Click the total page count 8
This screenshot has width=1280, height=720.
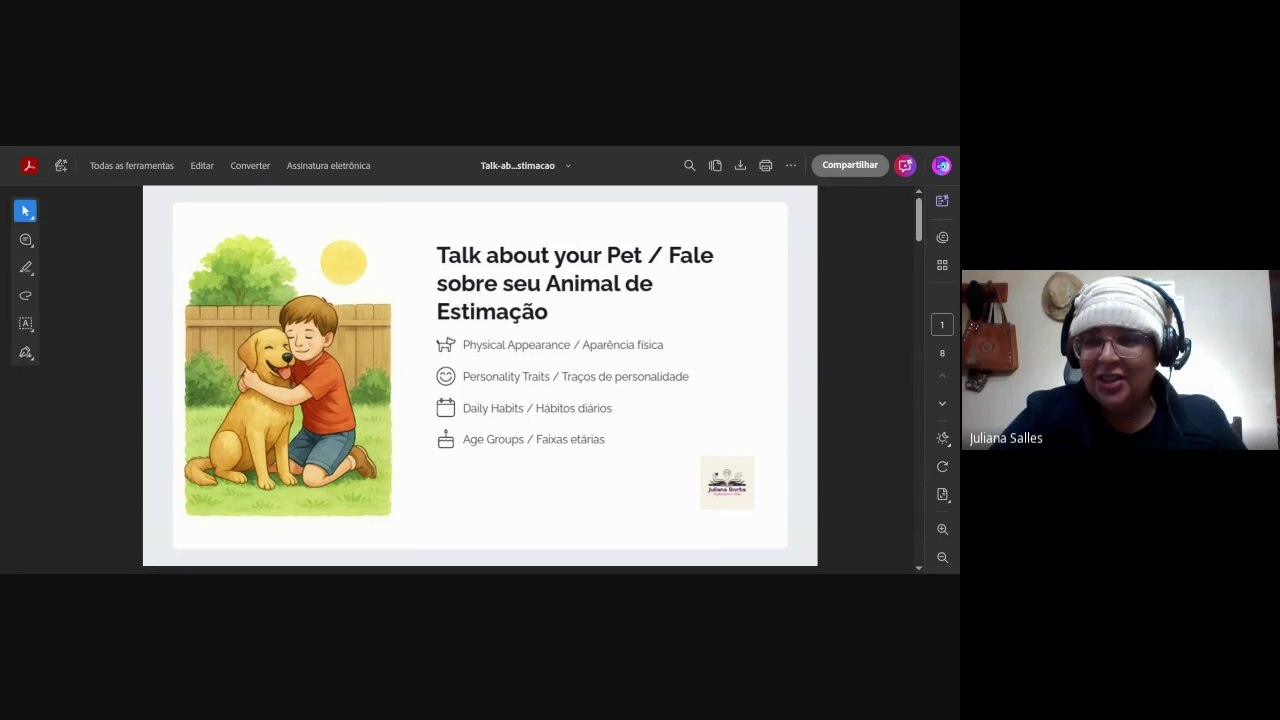pyautogui.click(x=942, y=353)
